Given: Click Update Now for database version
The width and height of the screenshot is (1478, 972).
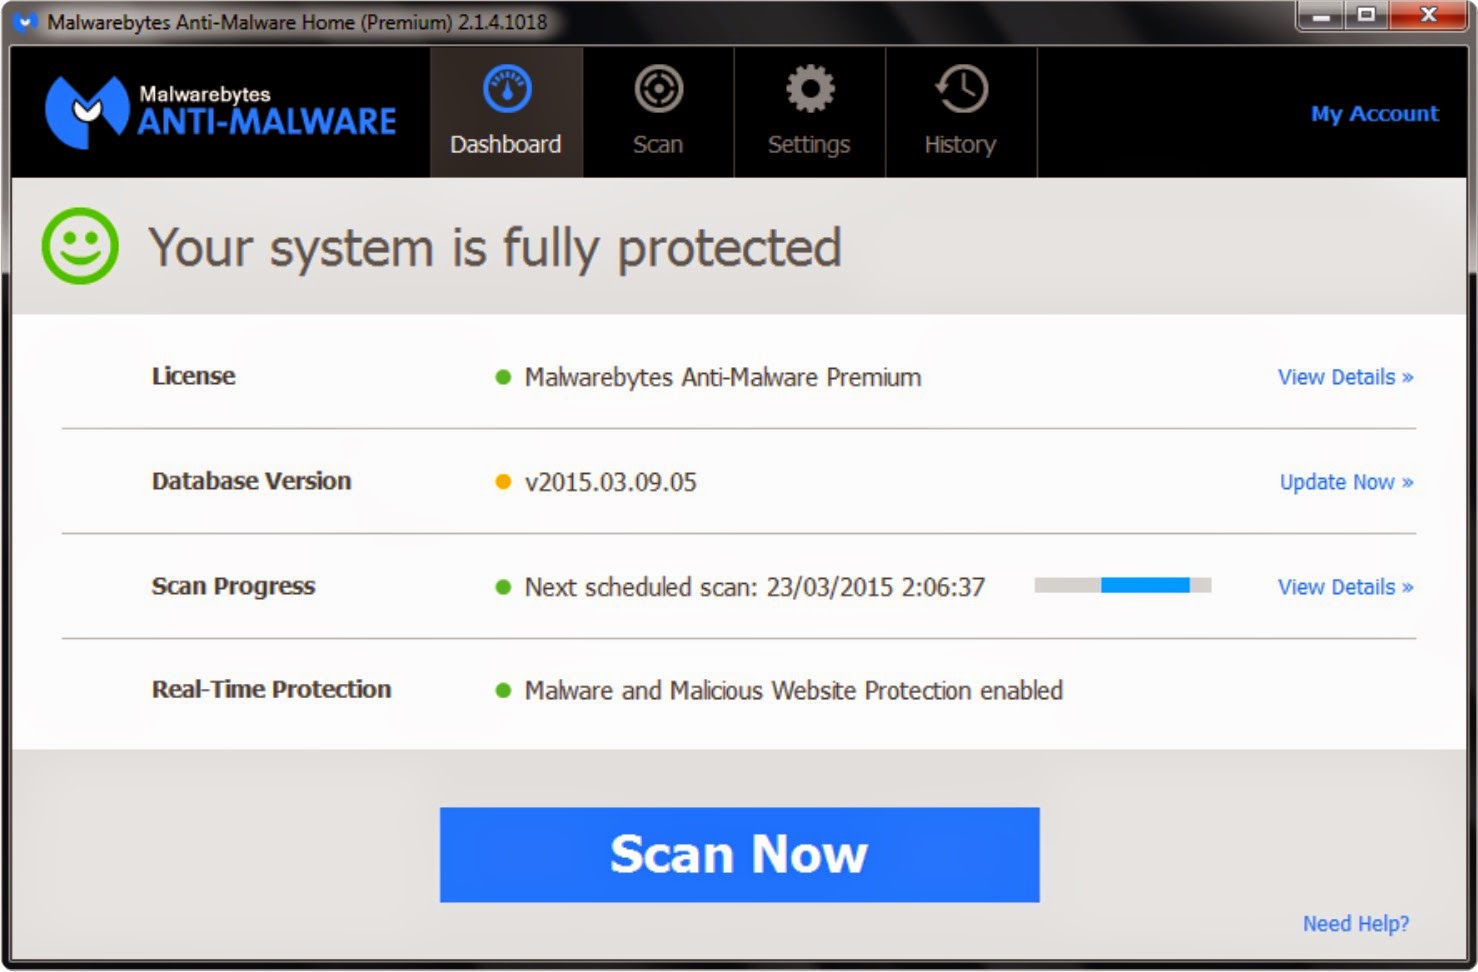Looking at the screenshot, I should coord(1346,482).
